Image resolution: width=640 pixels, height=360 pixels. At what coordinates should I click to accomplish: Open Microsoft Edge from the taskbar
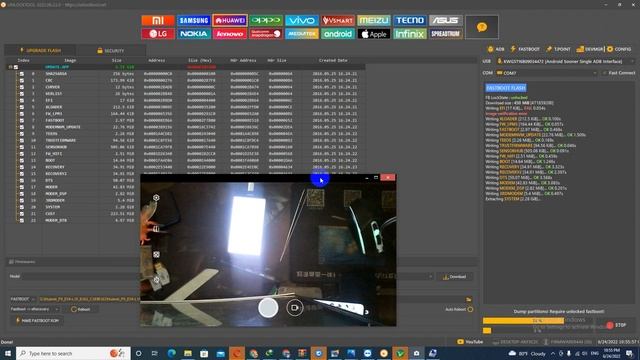(171, 353)
